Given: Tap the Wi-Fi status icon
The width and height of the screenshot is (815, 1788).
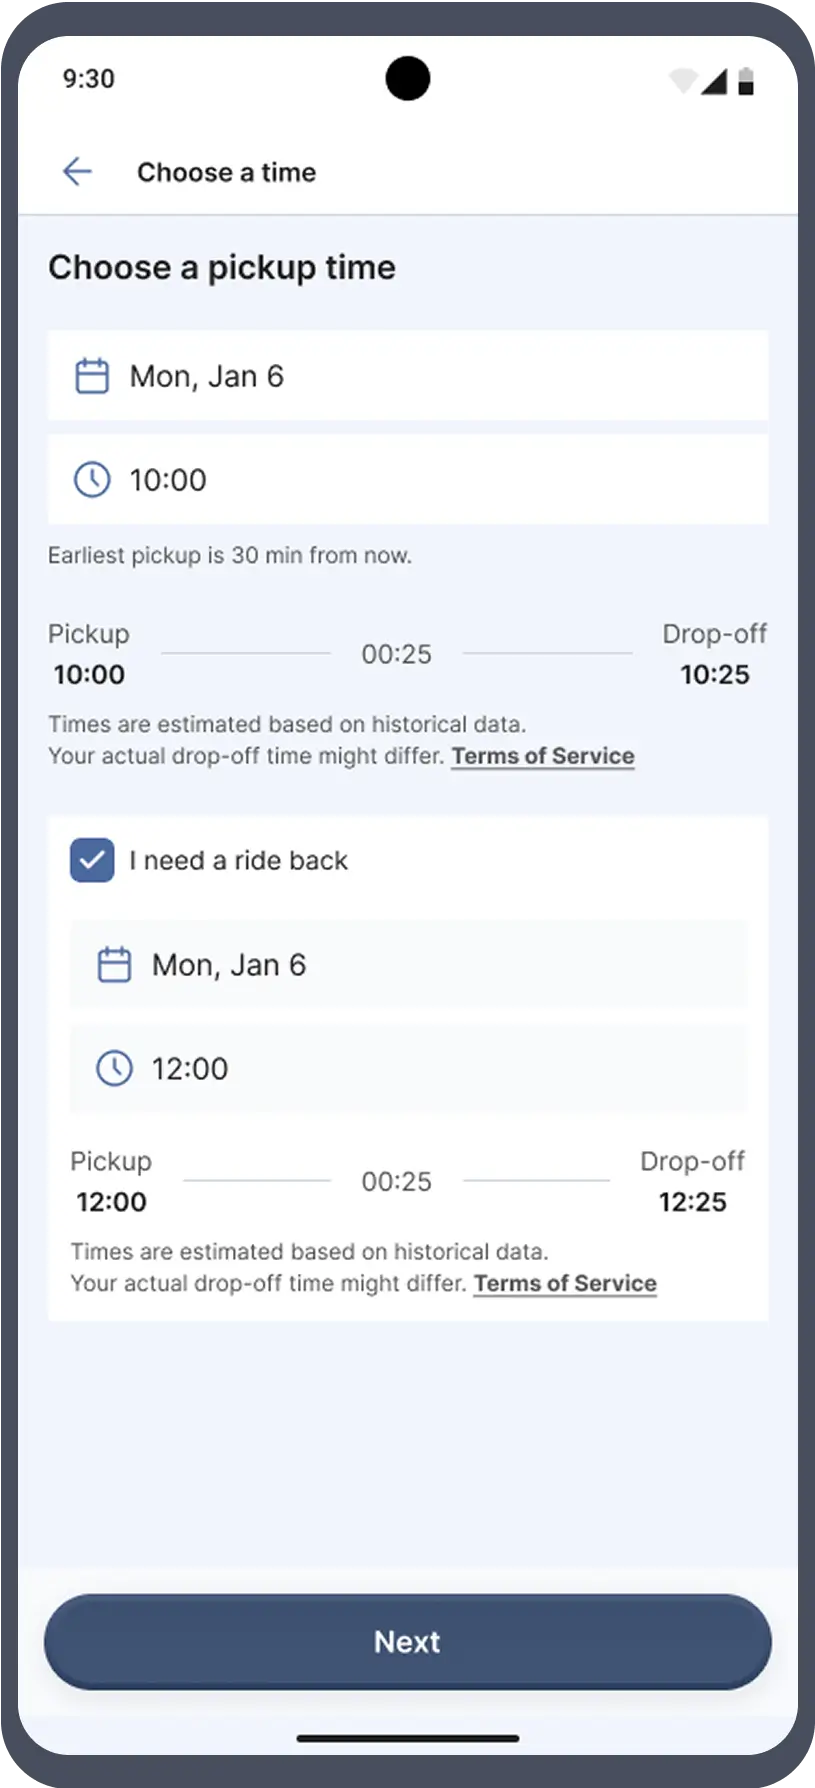Looking at the screenshot, I should click(682, 81).
